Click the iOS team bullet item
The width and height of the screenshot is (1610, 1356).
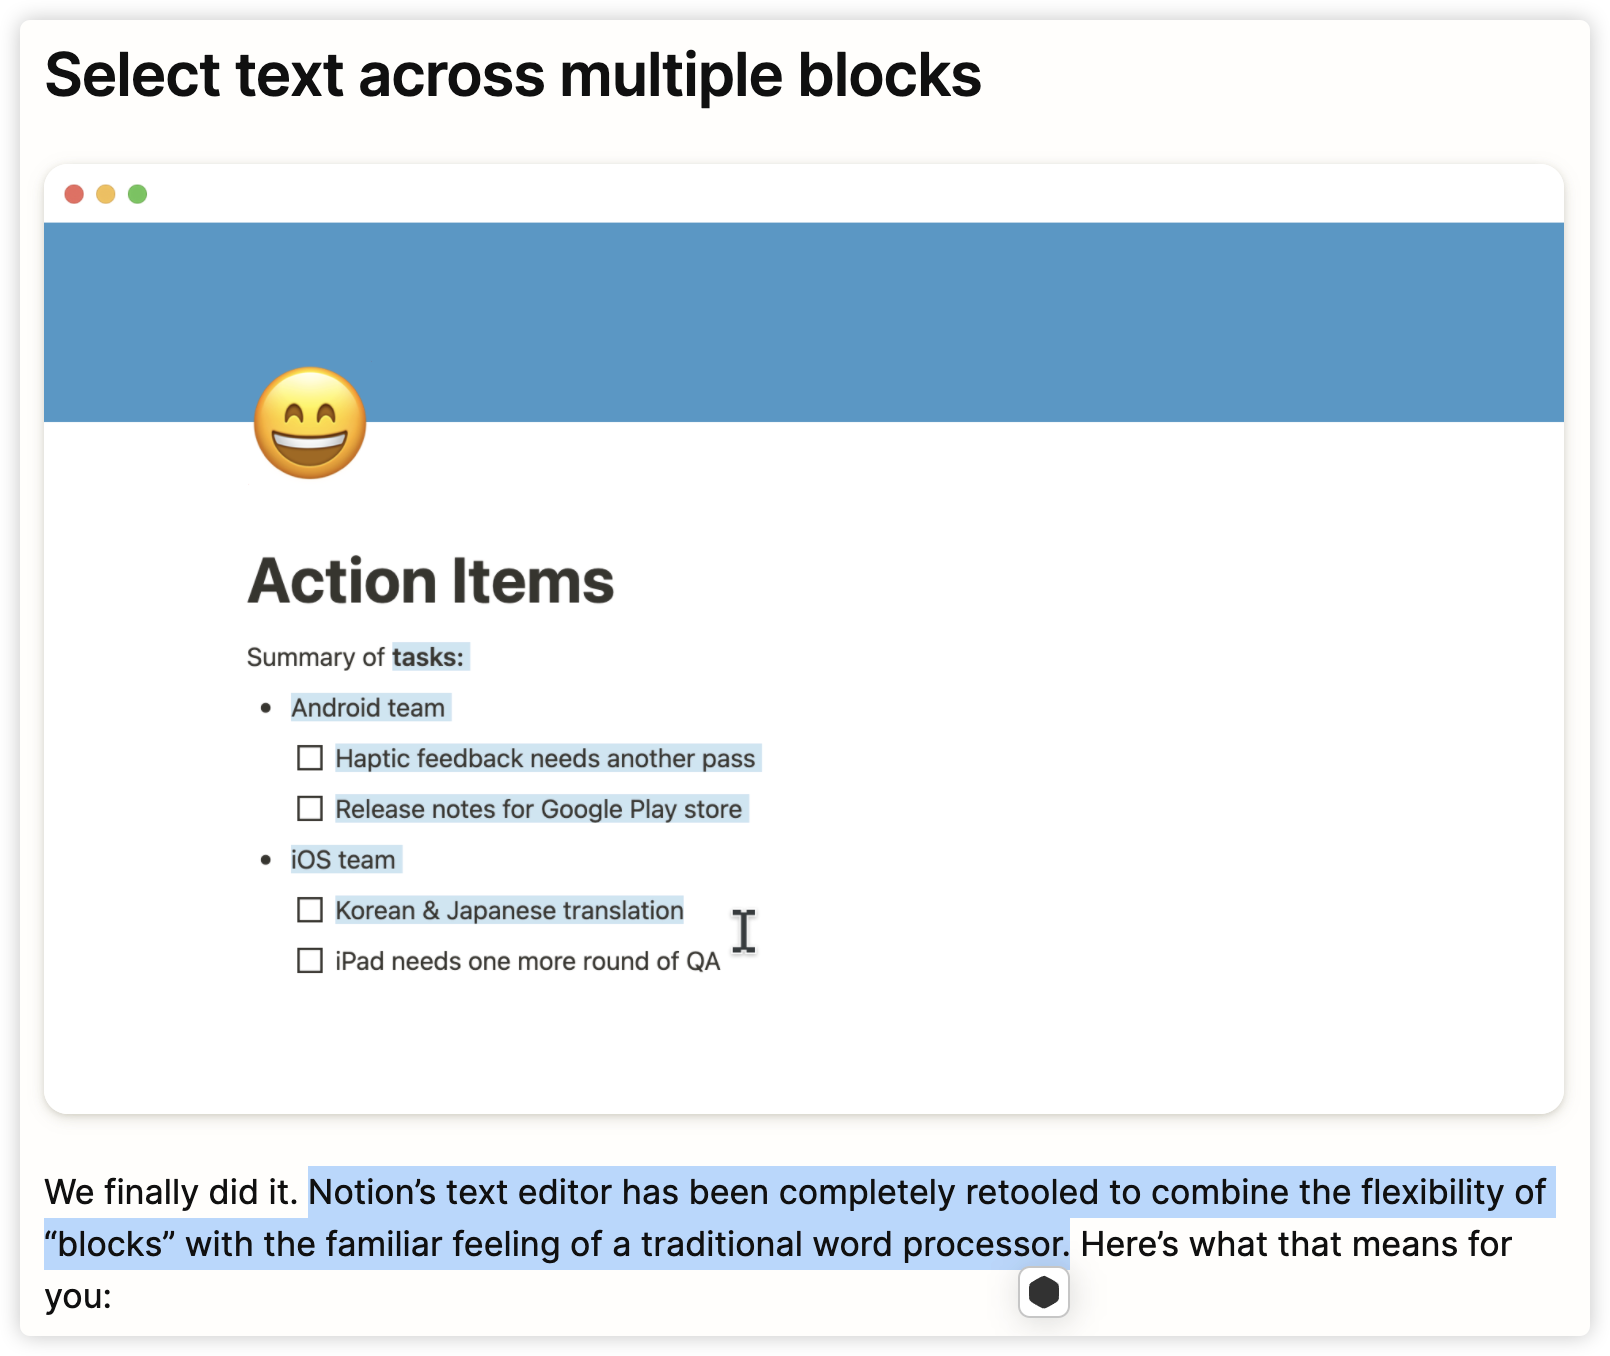[343, 860]
